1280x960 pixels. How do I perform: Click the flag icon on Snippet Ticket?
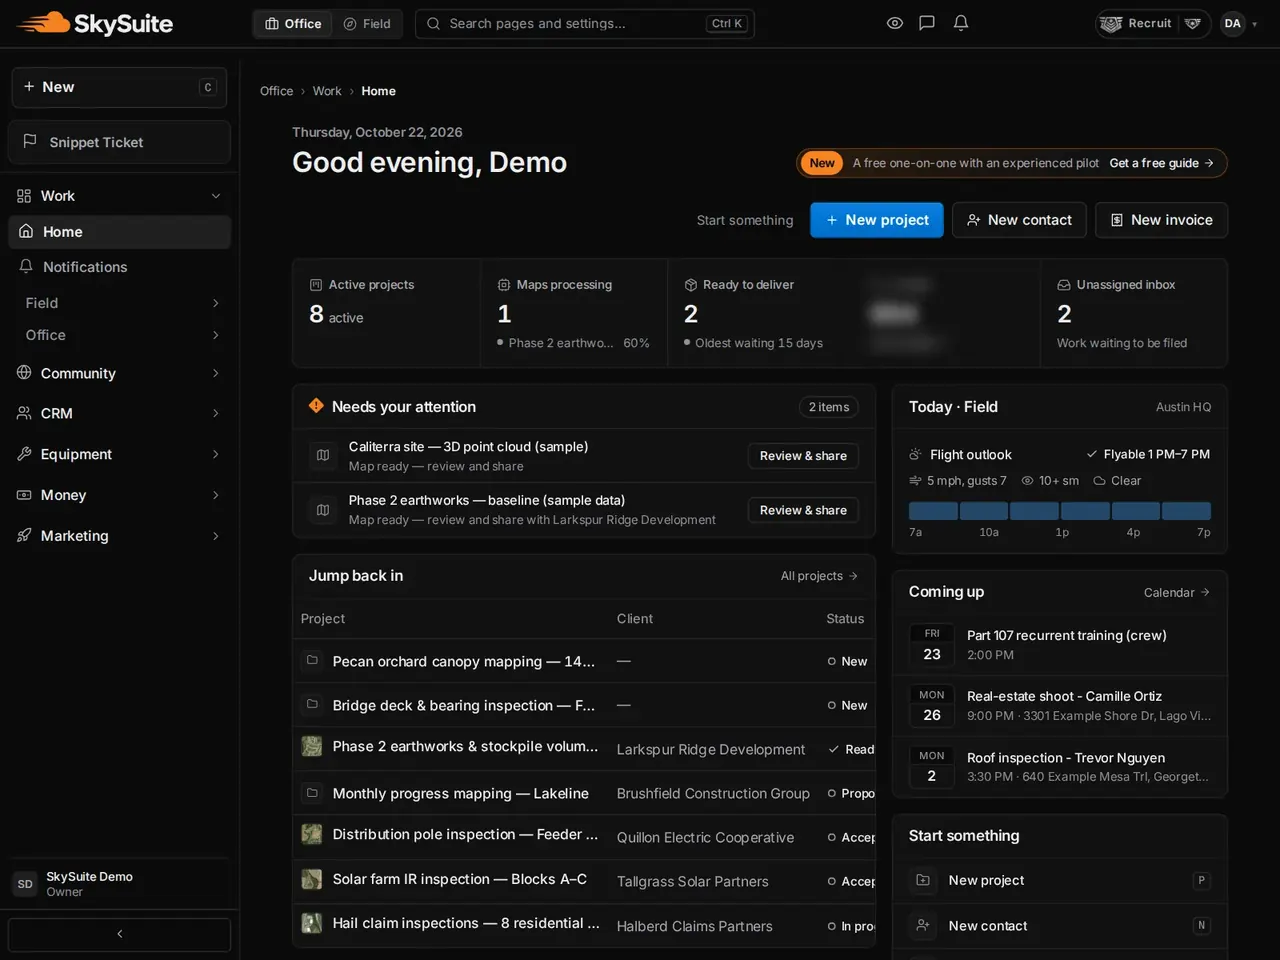click(30, 142)
